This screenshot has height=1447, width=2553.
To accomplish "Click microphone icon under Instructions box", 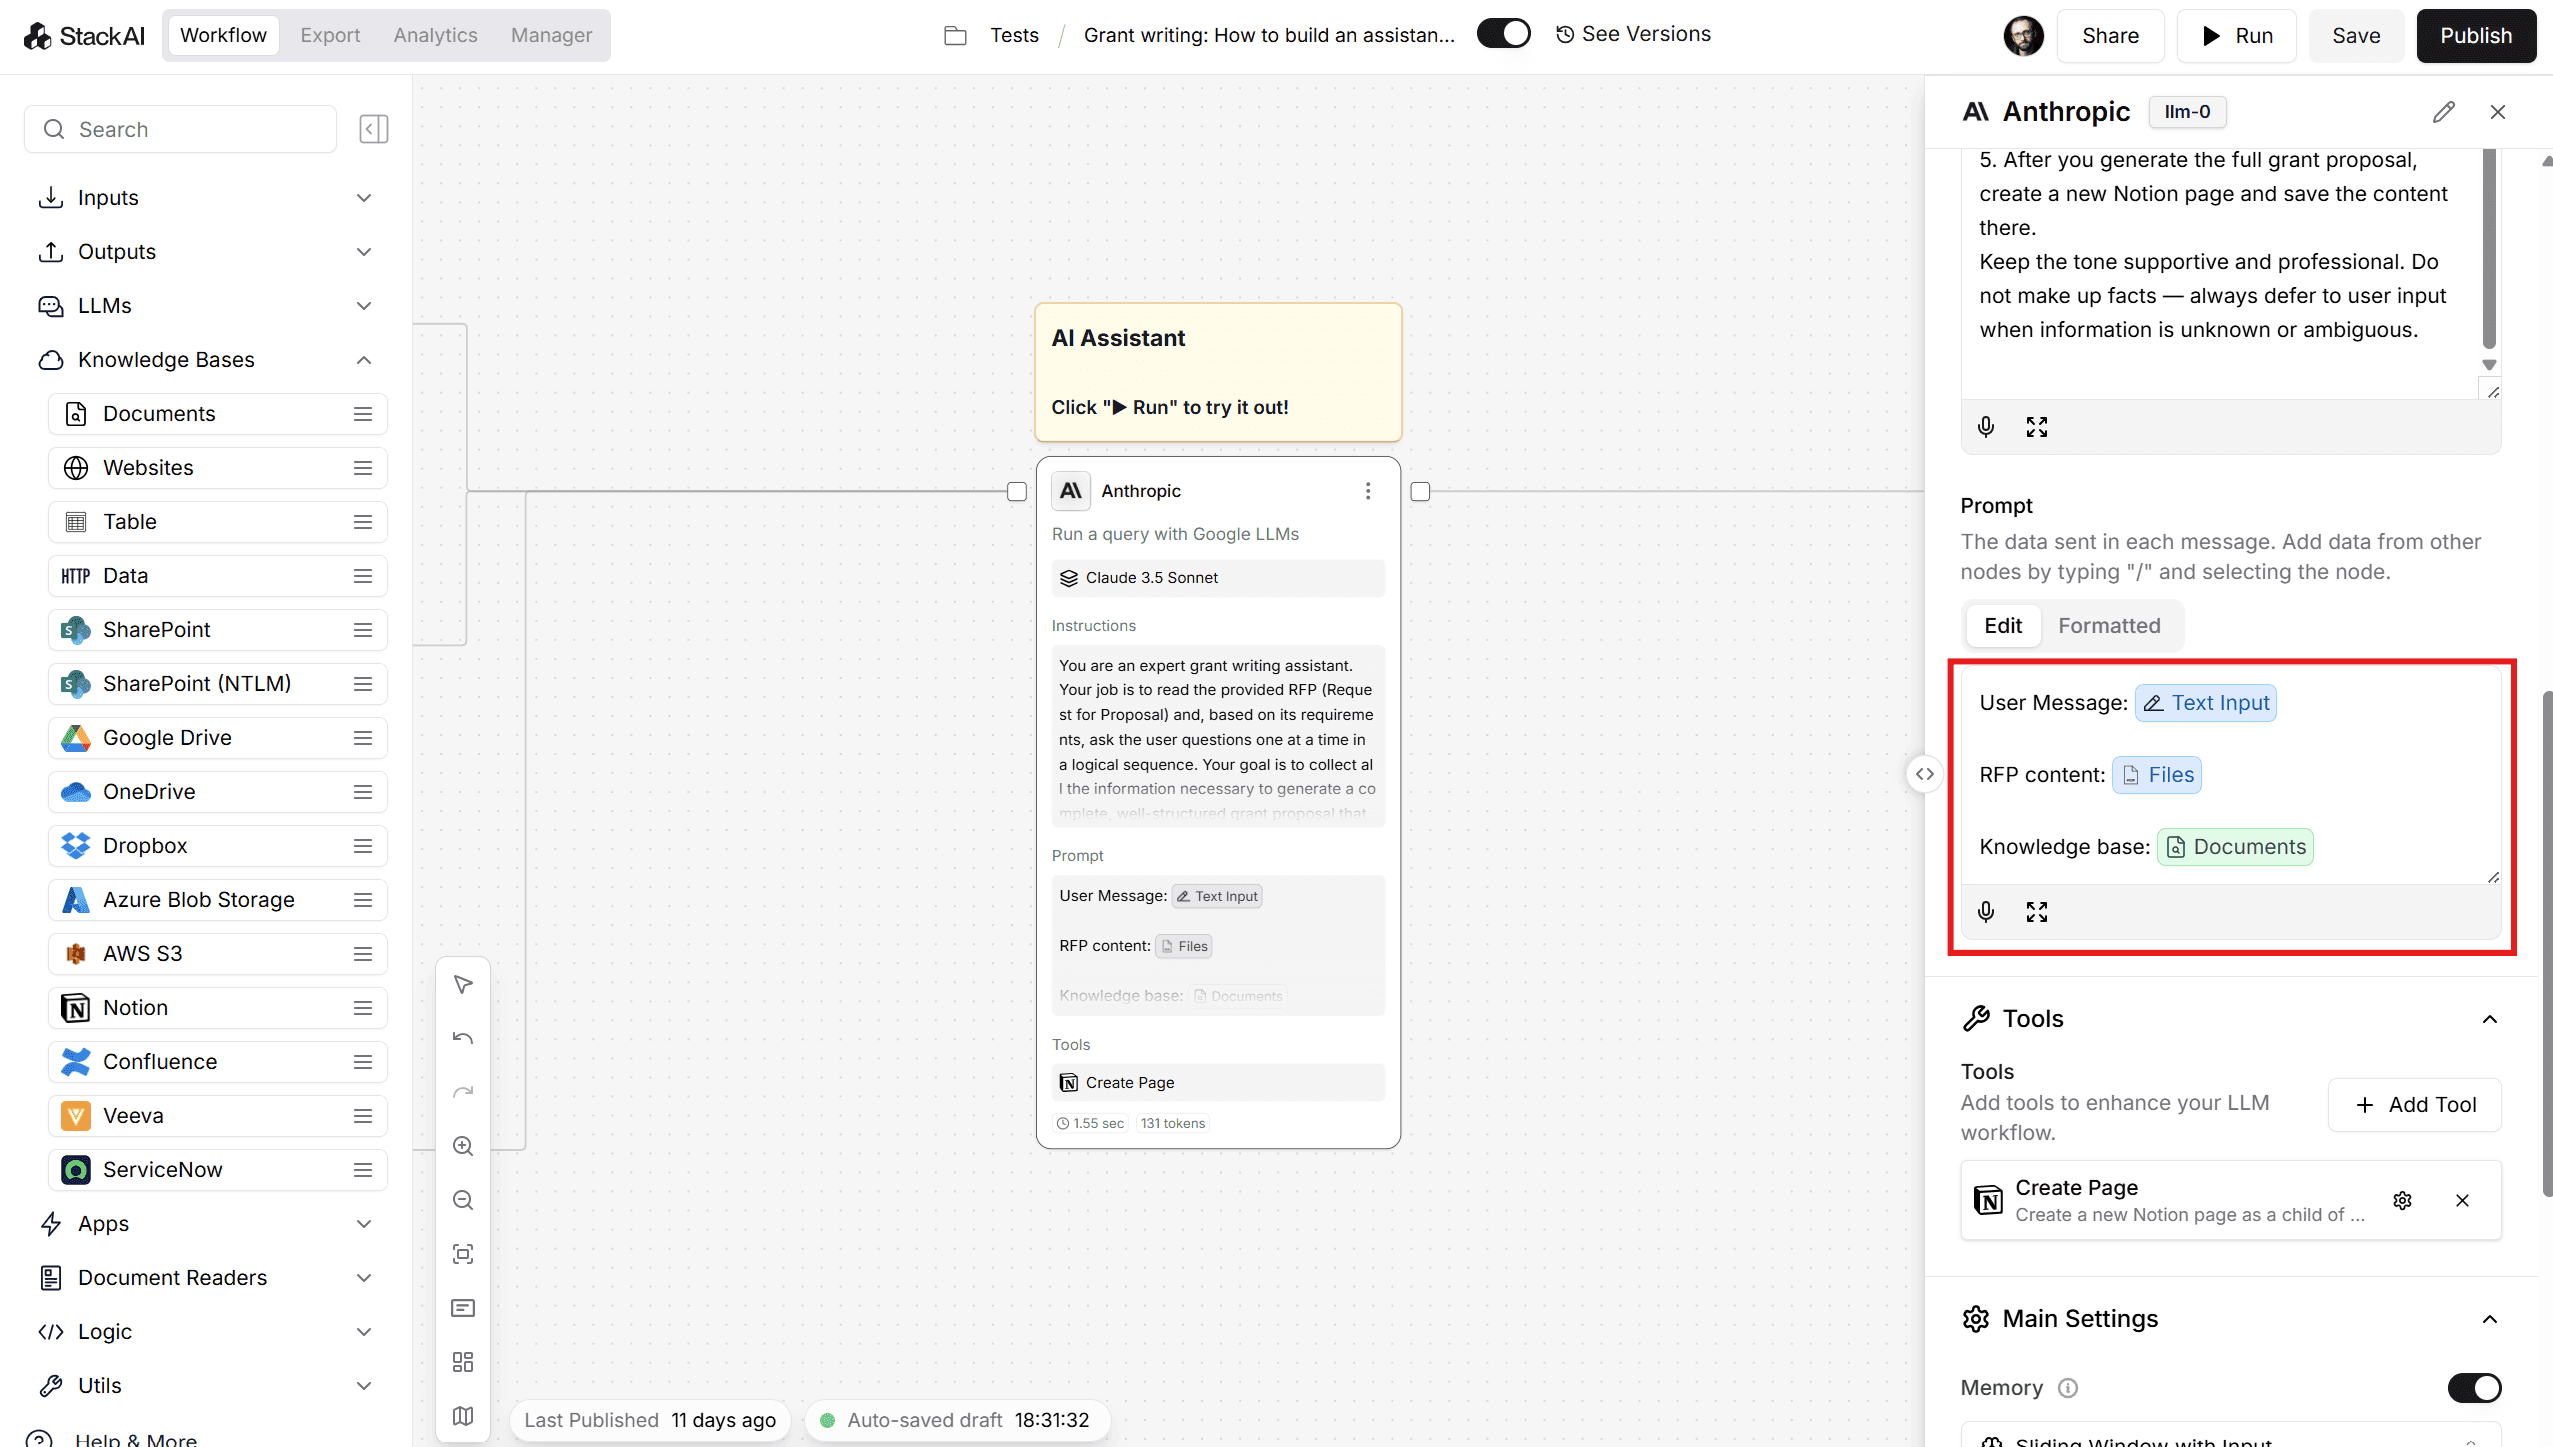I will 1986,427.
